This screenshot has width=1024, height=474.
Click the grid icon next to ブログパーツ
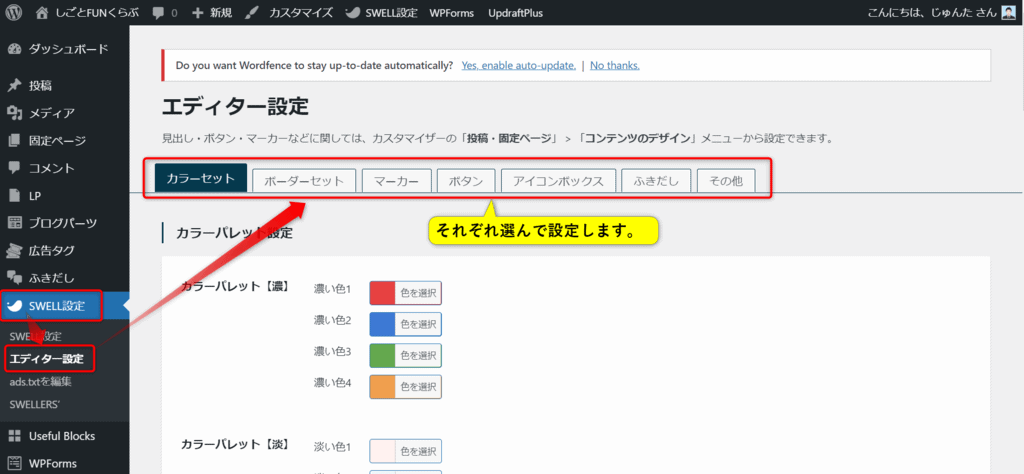[x=14, y=223]
